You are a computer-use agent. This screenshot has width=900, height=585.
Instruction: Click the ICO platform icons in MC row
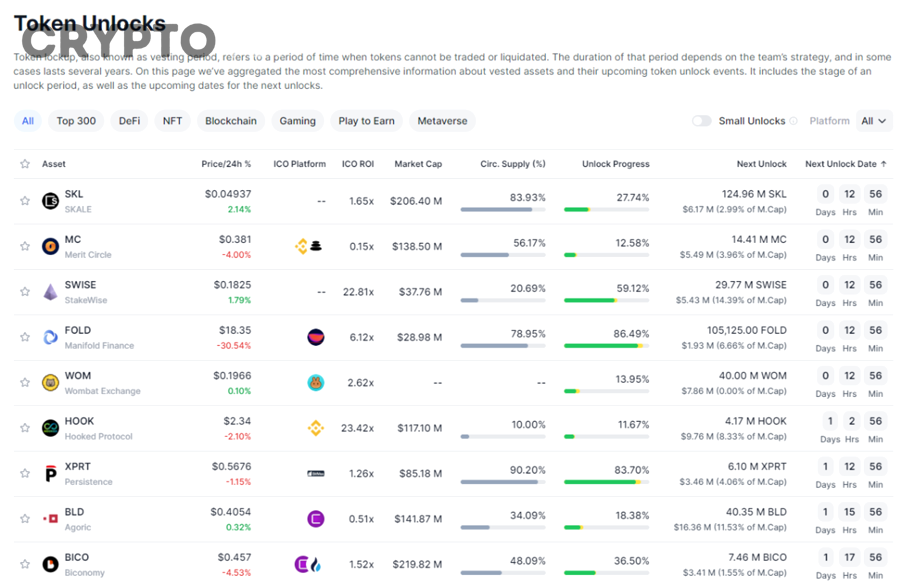[308, 246]
